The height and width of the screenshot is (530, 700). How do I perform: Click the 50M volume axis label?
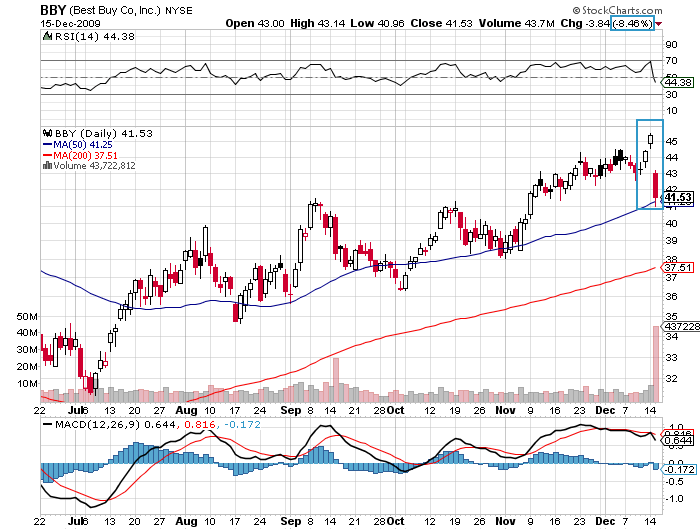27,317
